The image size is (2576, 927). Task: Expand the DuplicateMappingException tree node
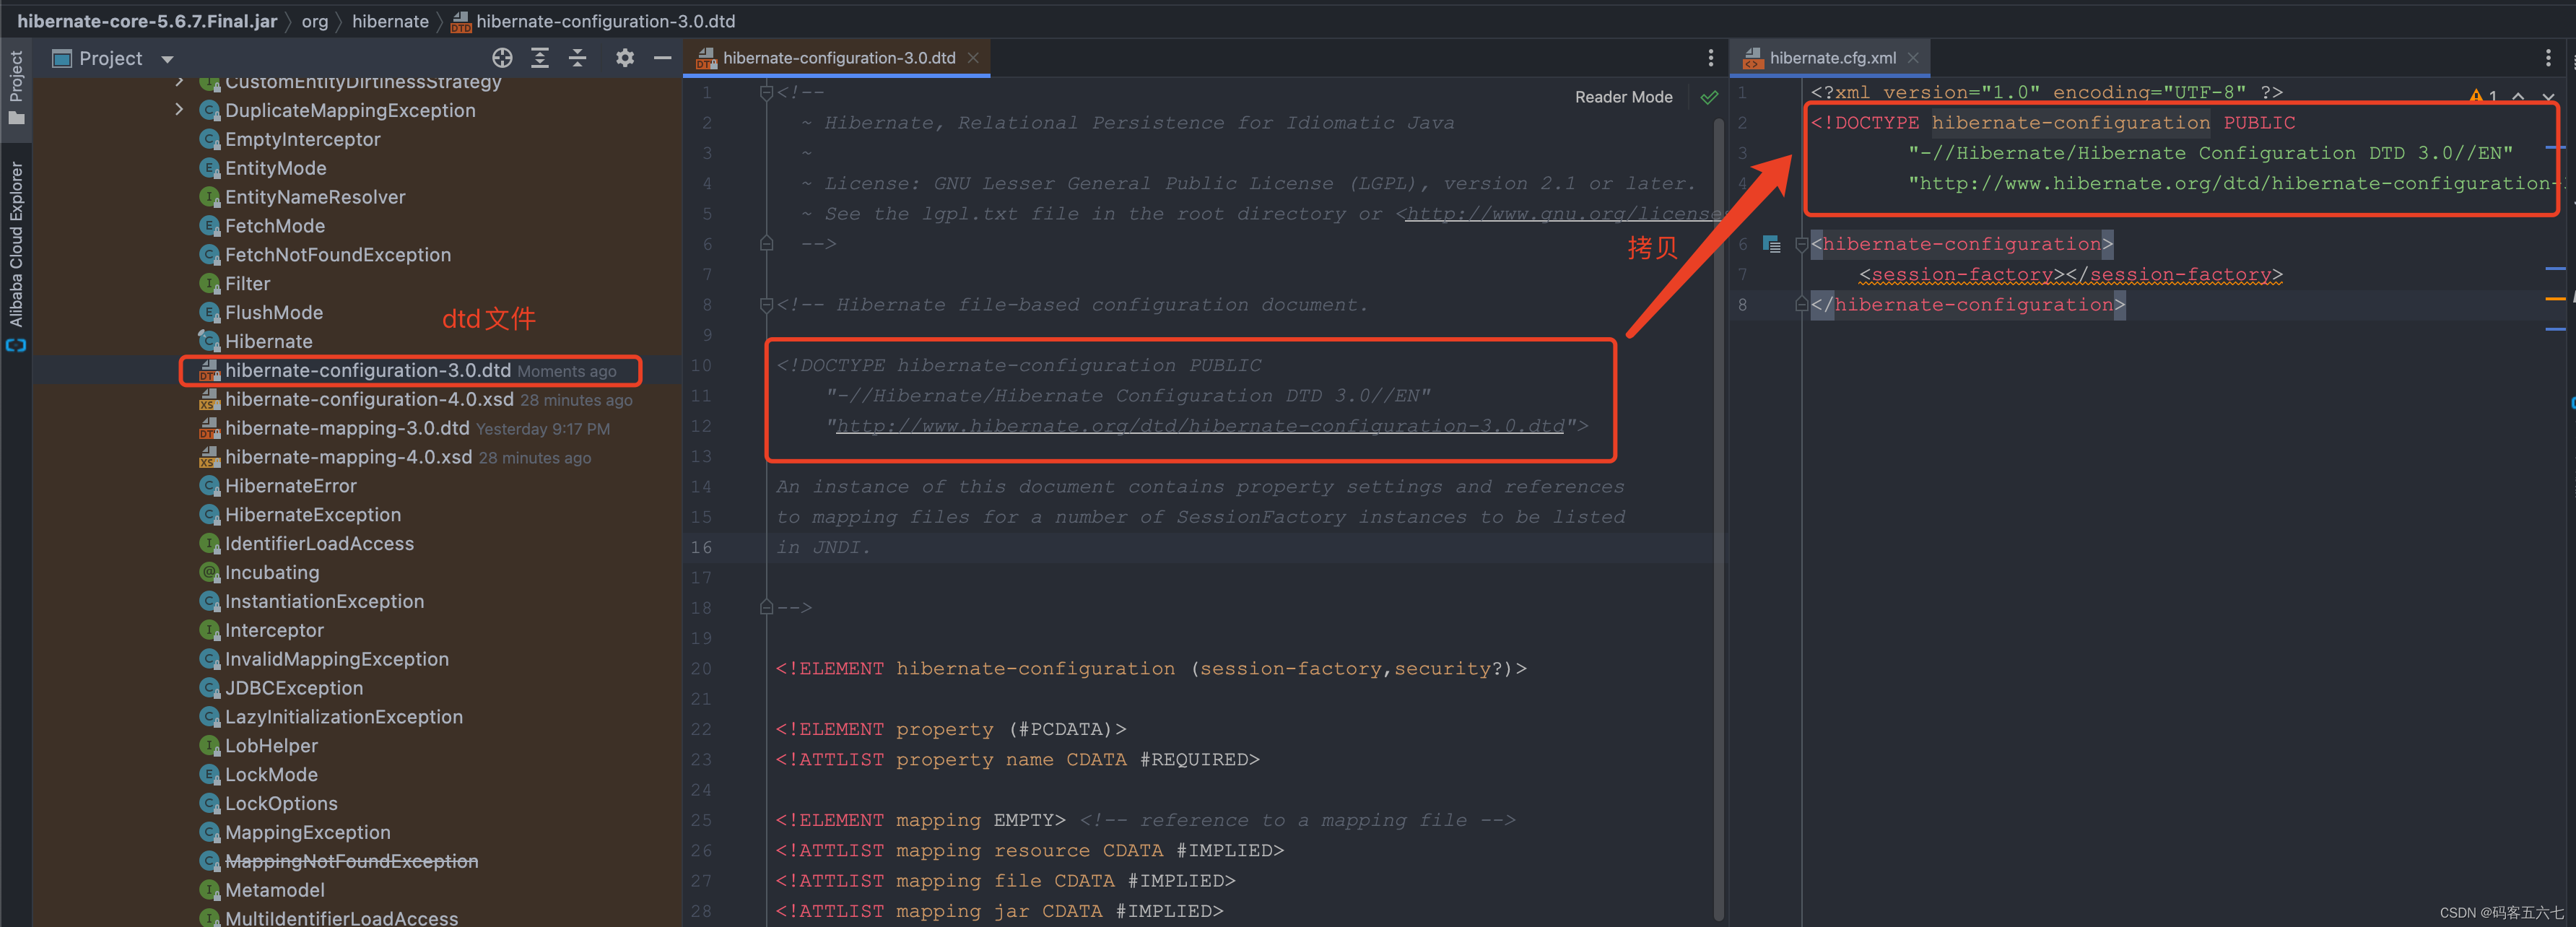tap(179, 110)
